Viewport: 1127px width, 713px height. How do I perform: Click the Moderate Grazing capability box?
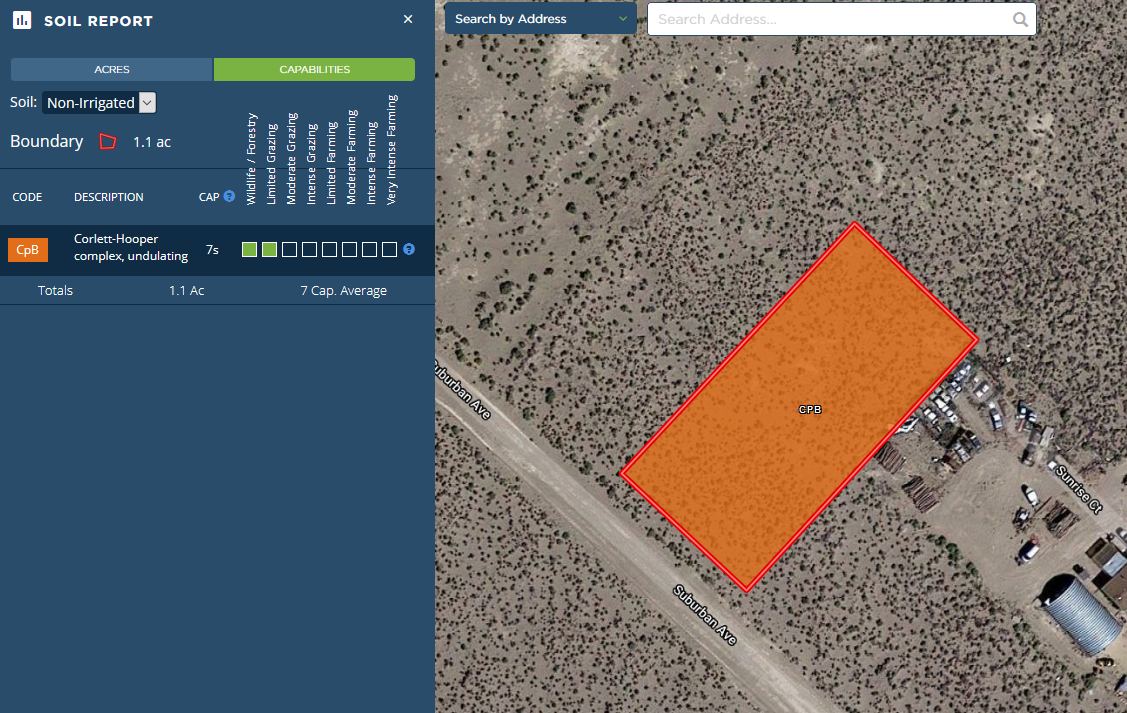click(x=290, y=249)
